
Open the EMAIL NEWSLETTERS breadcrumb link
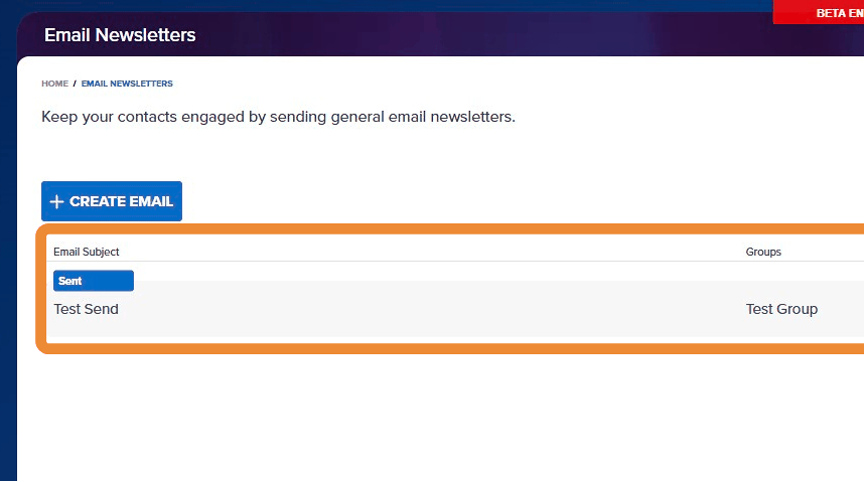pyautogui.click(x=127, y=84)
